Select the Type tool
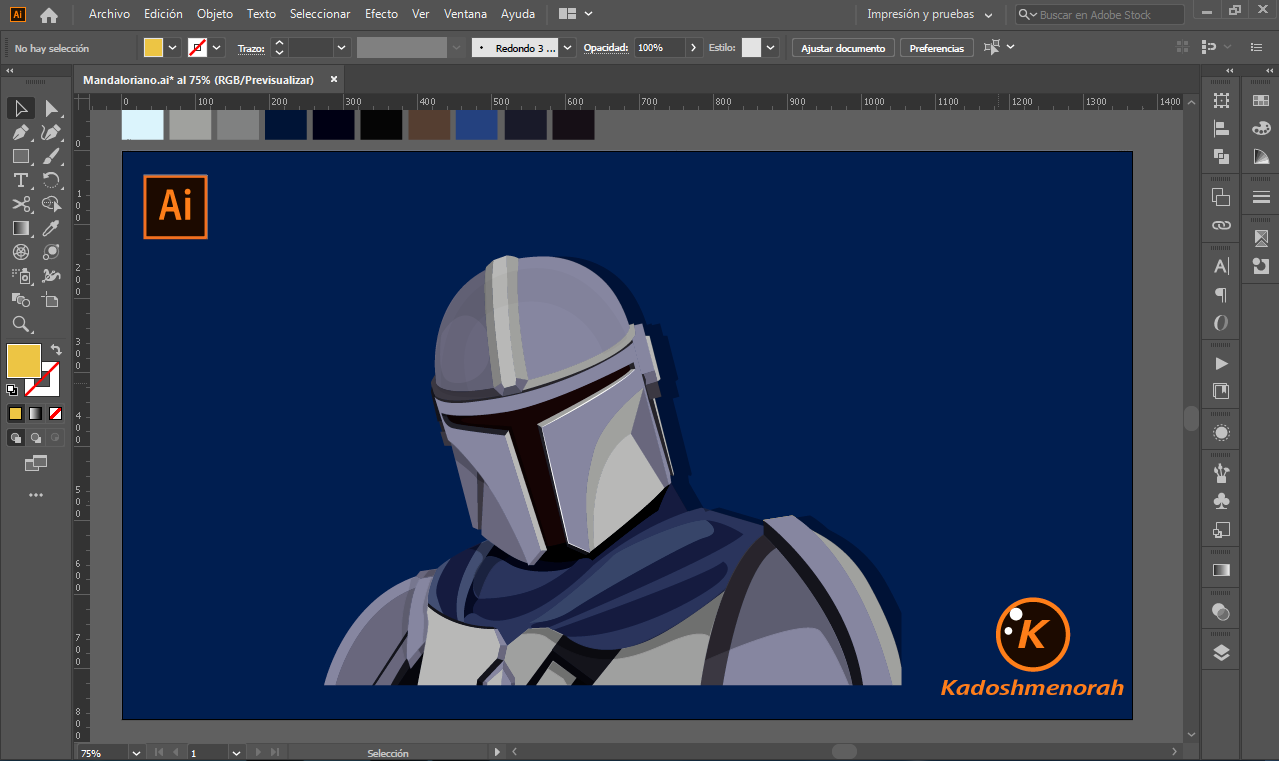The image size is (1279, 761). click(x=20, y=180)
